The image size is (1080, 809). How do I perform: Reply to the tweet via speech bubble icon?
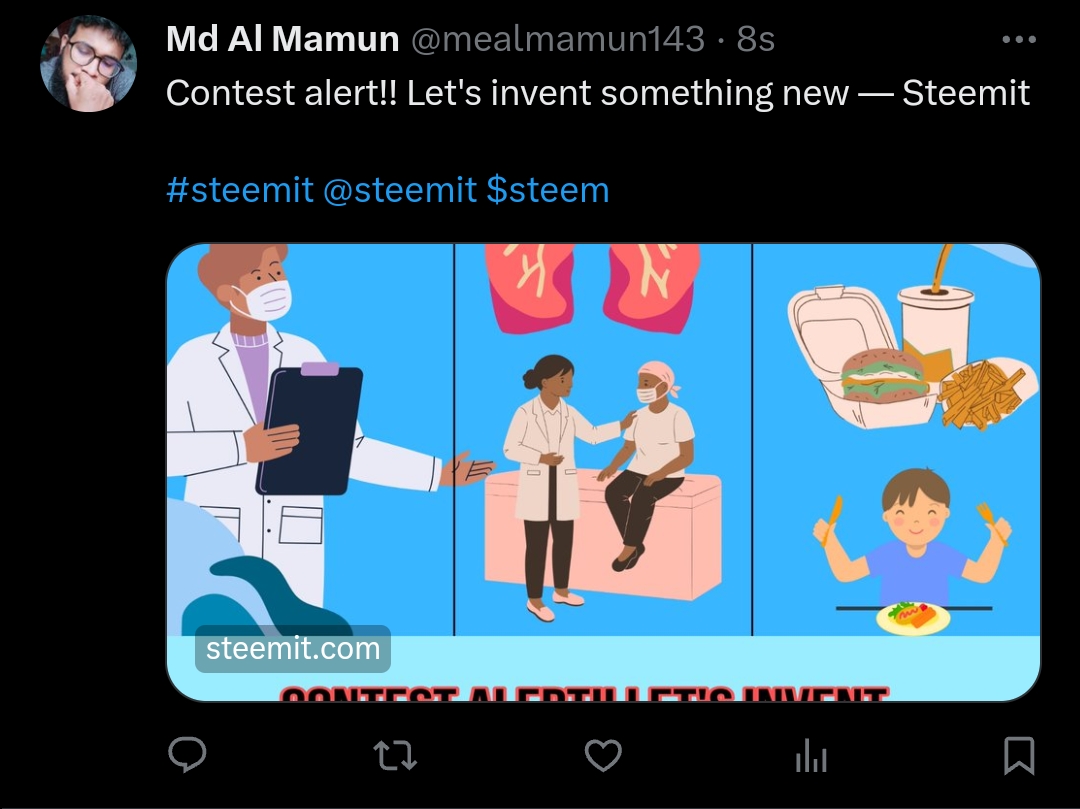click(187, 755)
